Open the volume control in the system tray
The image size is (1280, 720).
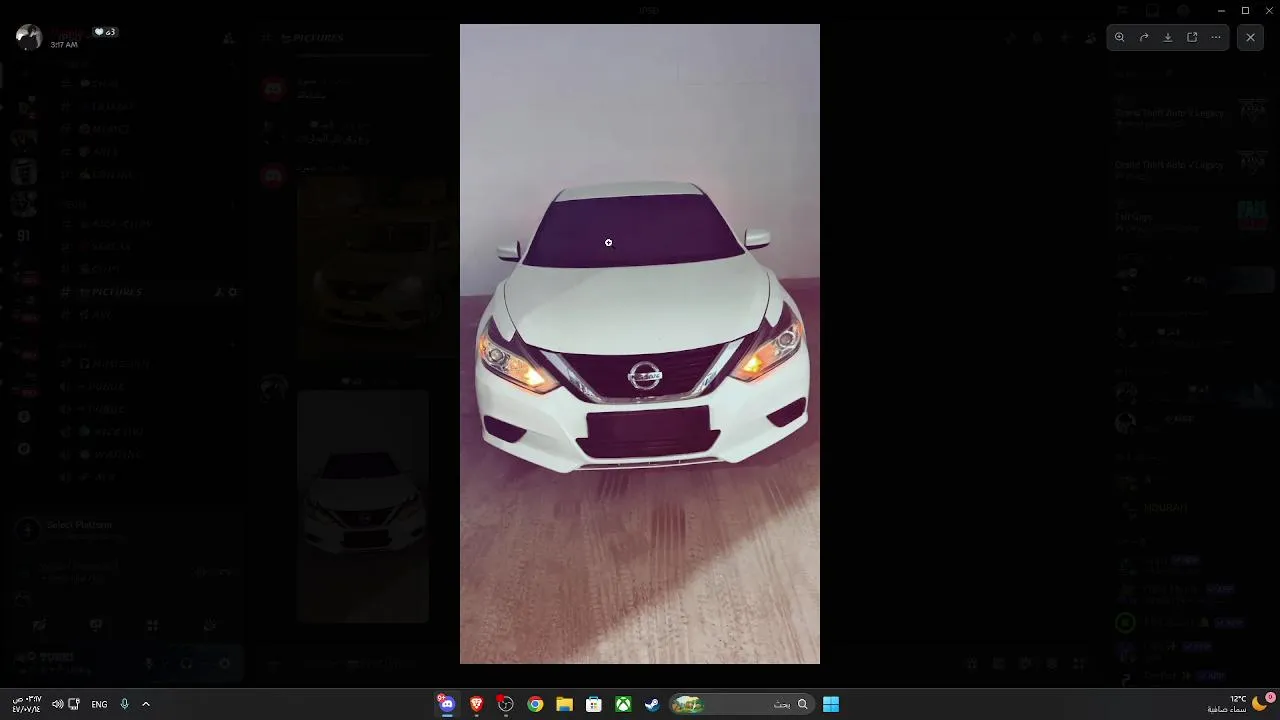57,704
